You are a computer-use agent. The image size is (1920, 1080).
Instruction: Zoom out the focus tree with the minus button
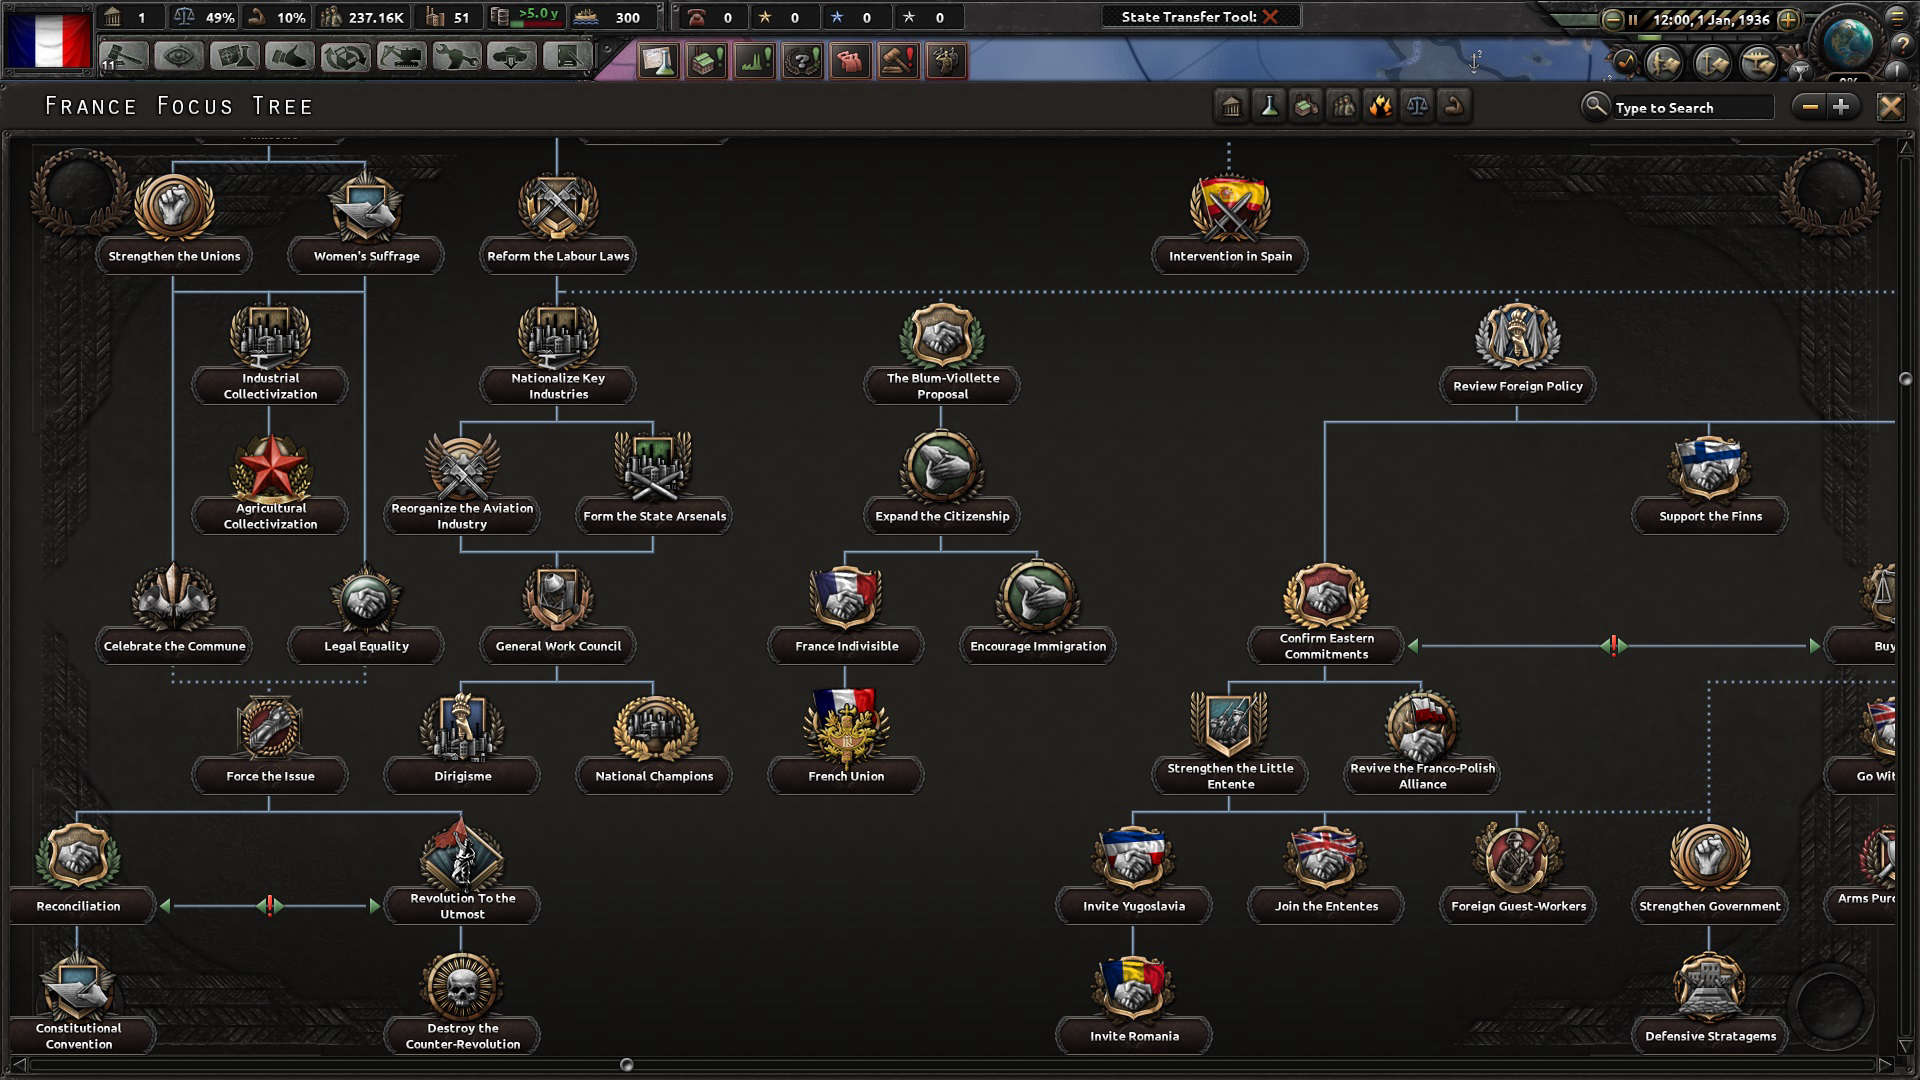point(1808,106)
